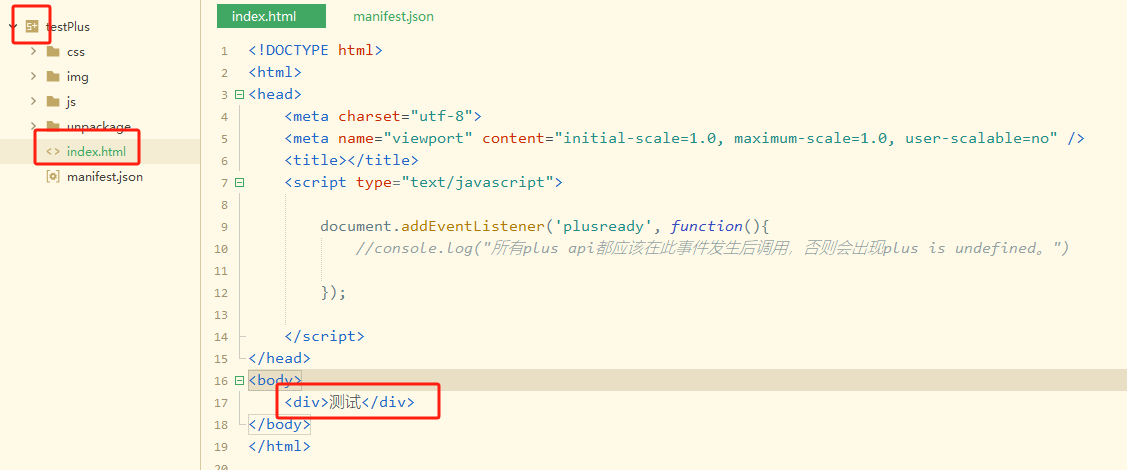Click the opening body tag
Screen dimensions: 1127x470
click(275, 380)
